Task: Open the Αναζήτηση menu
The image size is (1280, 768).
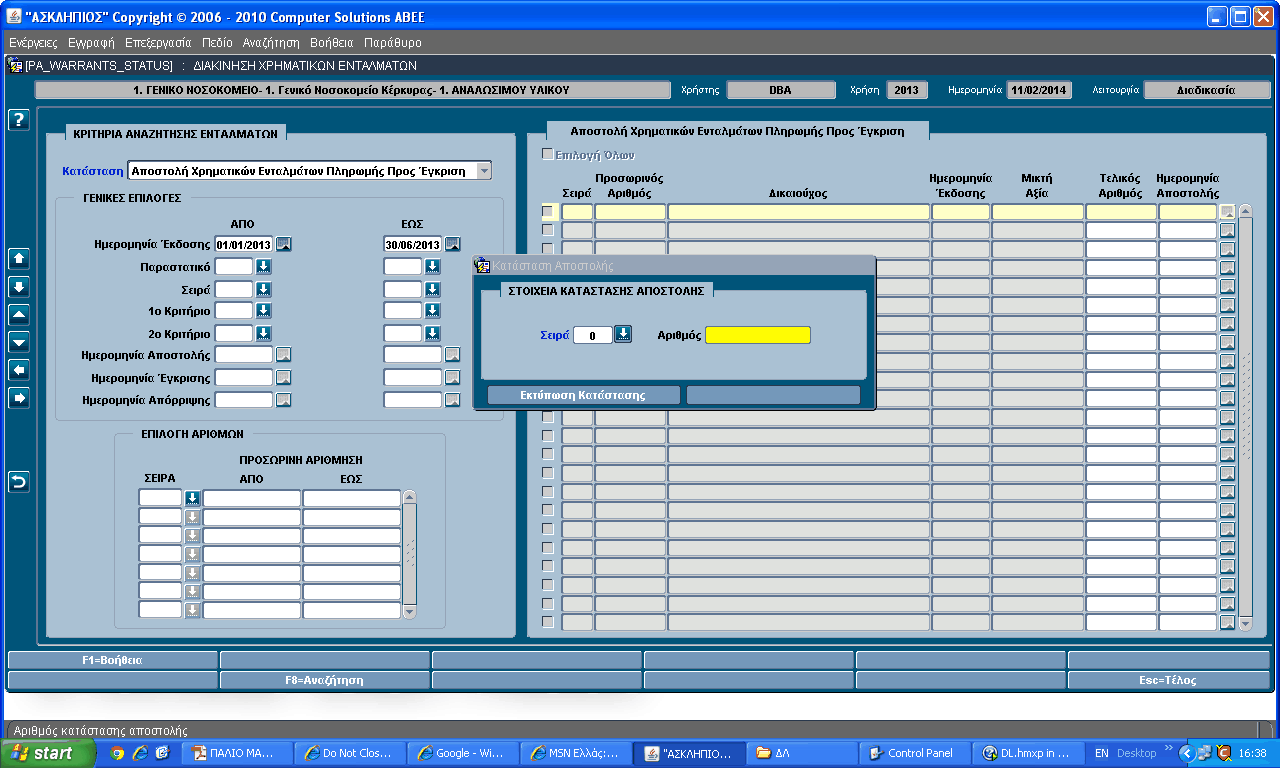Action: click(271, 43)
